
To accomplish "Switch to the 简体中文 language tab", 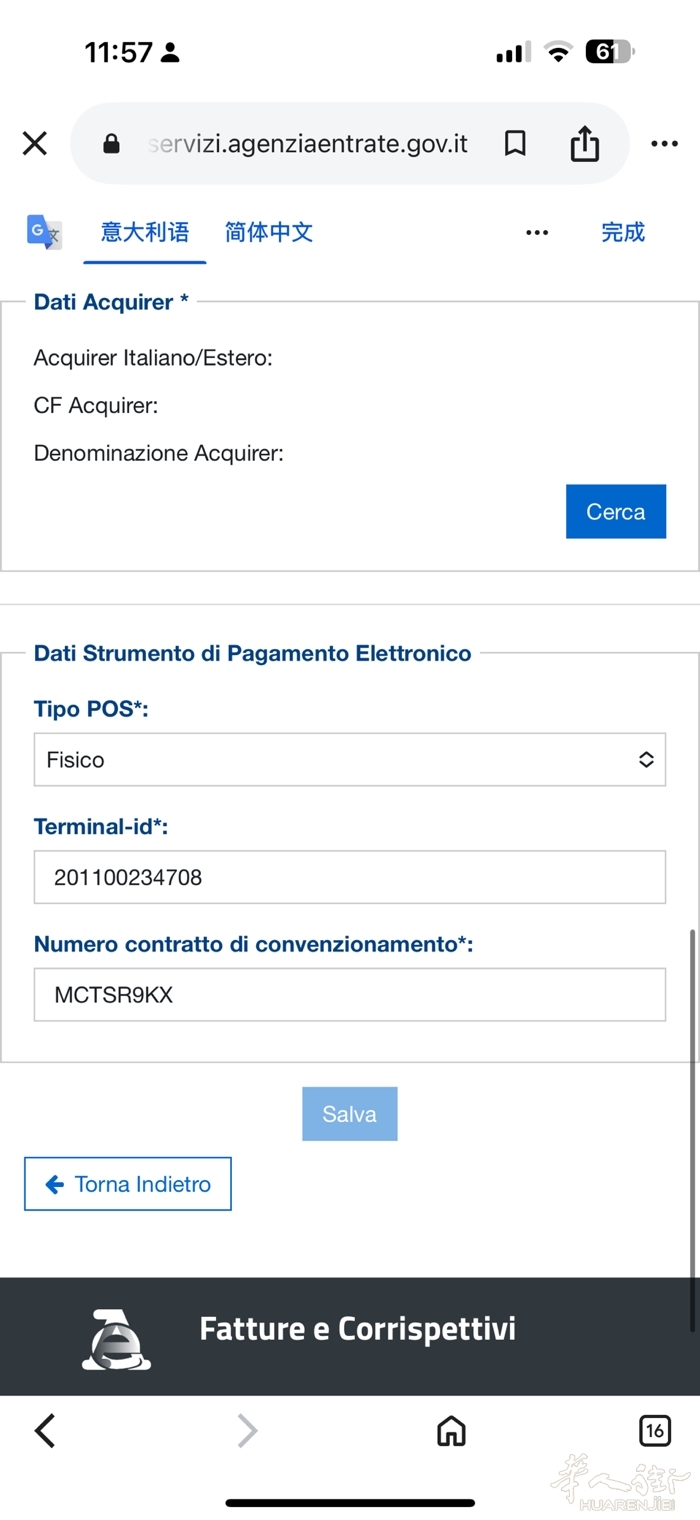I will (269, 233).
